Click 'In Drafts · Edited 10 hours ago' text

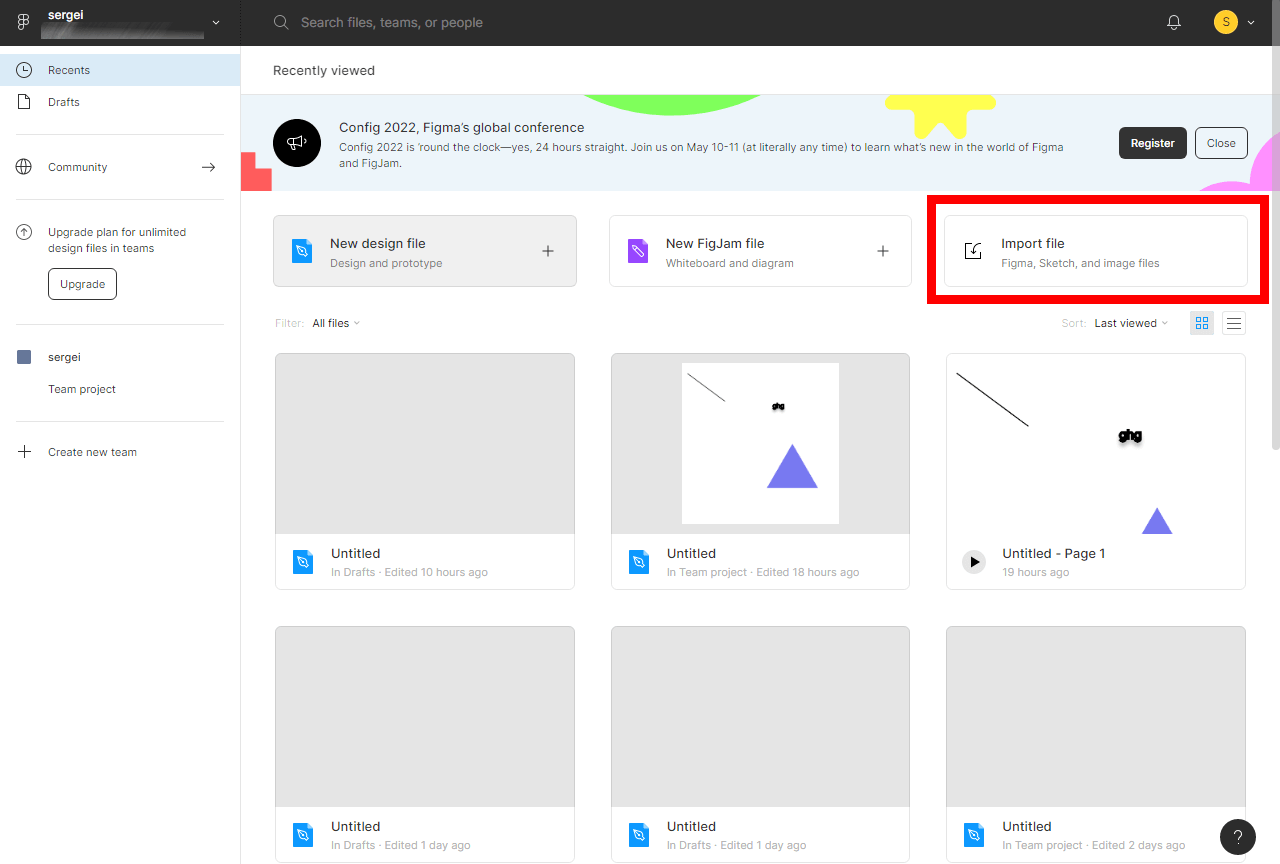[409, 572]
